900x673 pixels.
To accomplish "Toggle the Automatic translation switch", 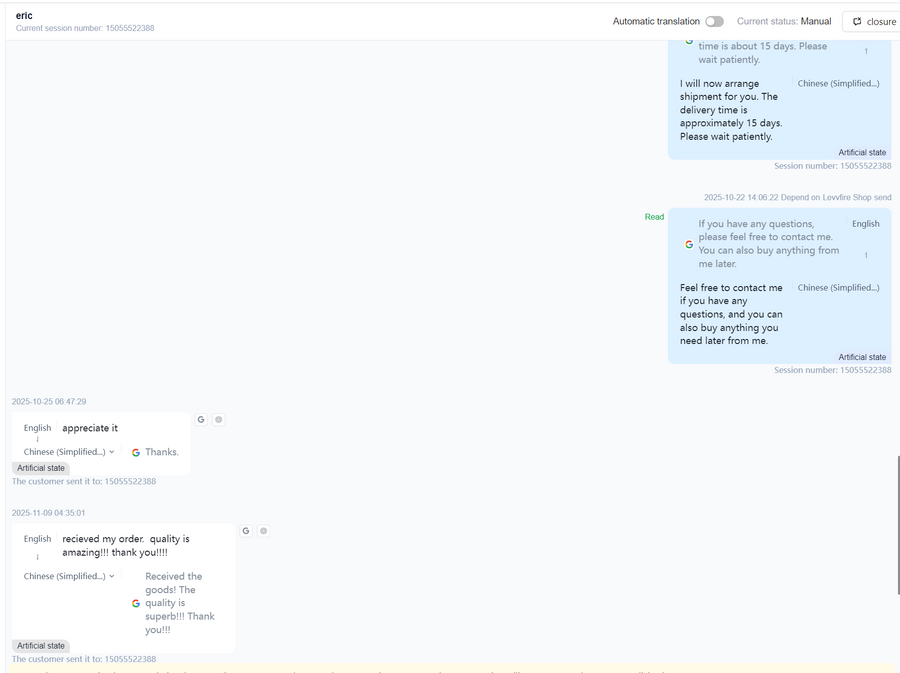I will point(714,21).
